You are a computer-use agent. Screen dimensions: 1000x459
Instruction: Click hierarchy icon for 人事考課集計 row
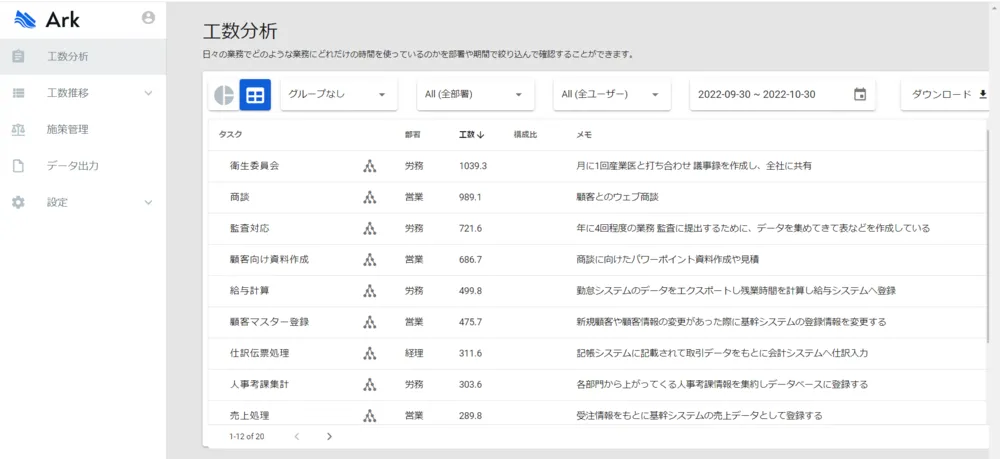pos(369,384)
